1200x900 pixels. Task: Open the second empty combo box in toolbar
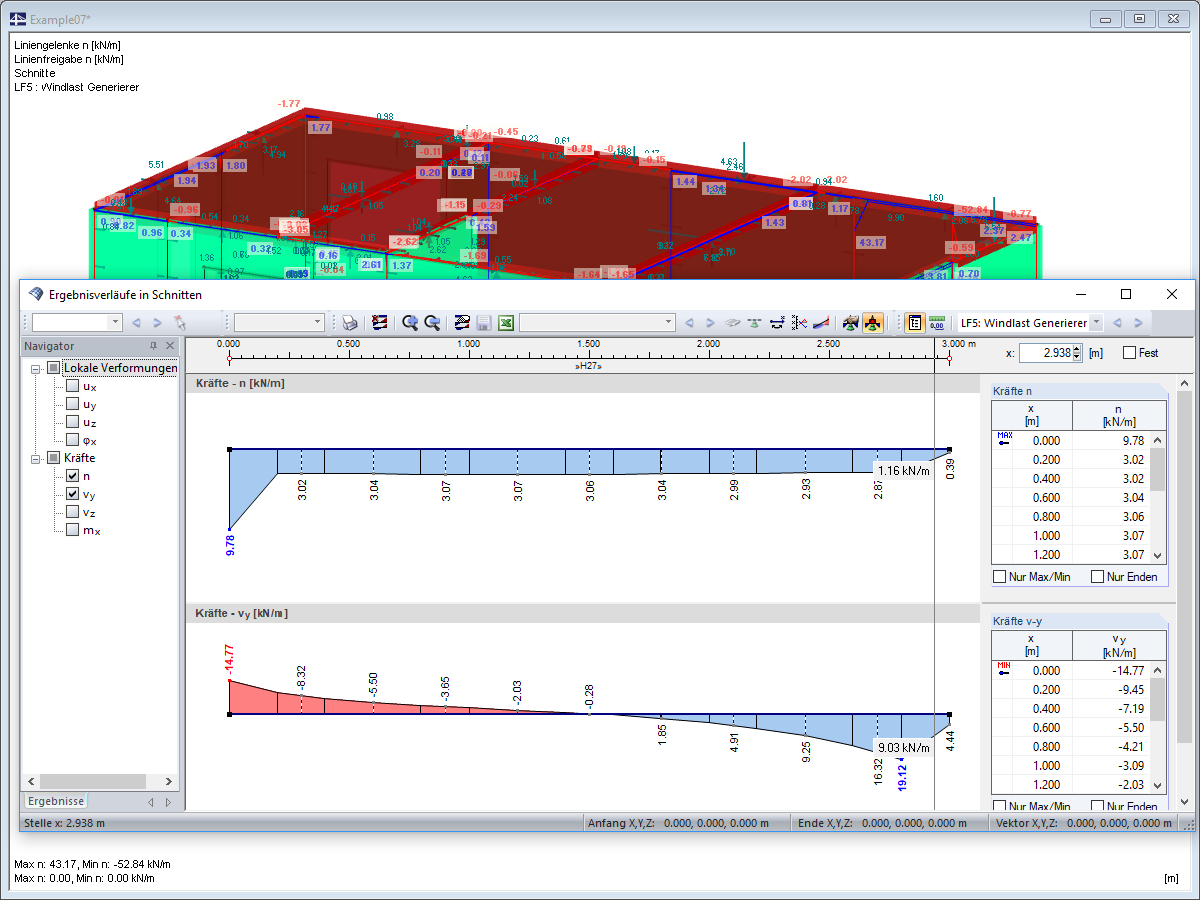(x=318, y=323)
